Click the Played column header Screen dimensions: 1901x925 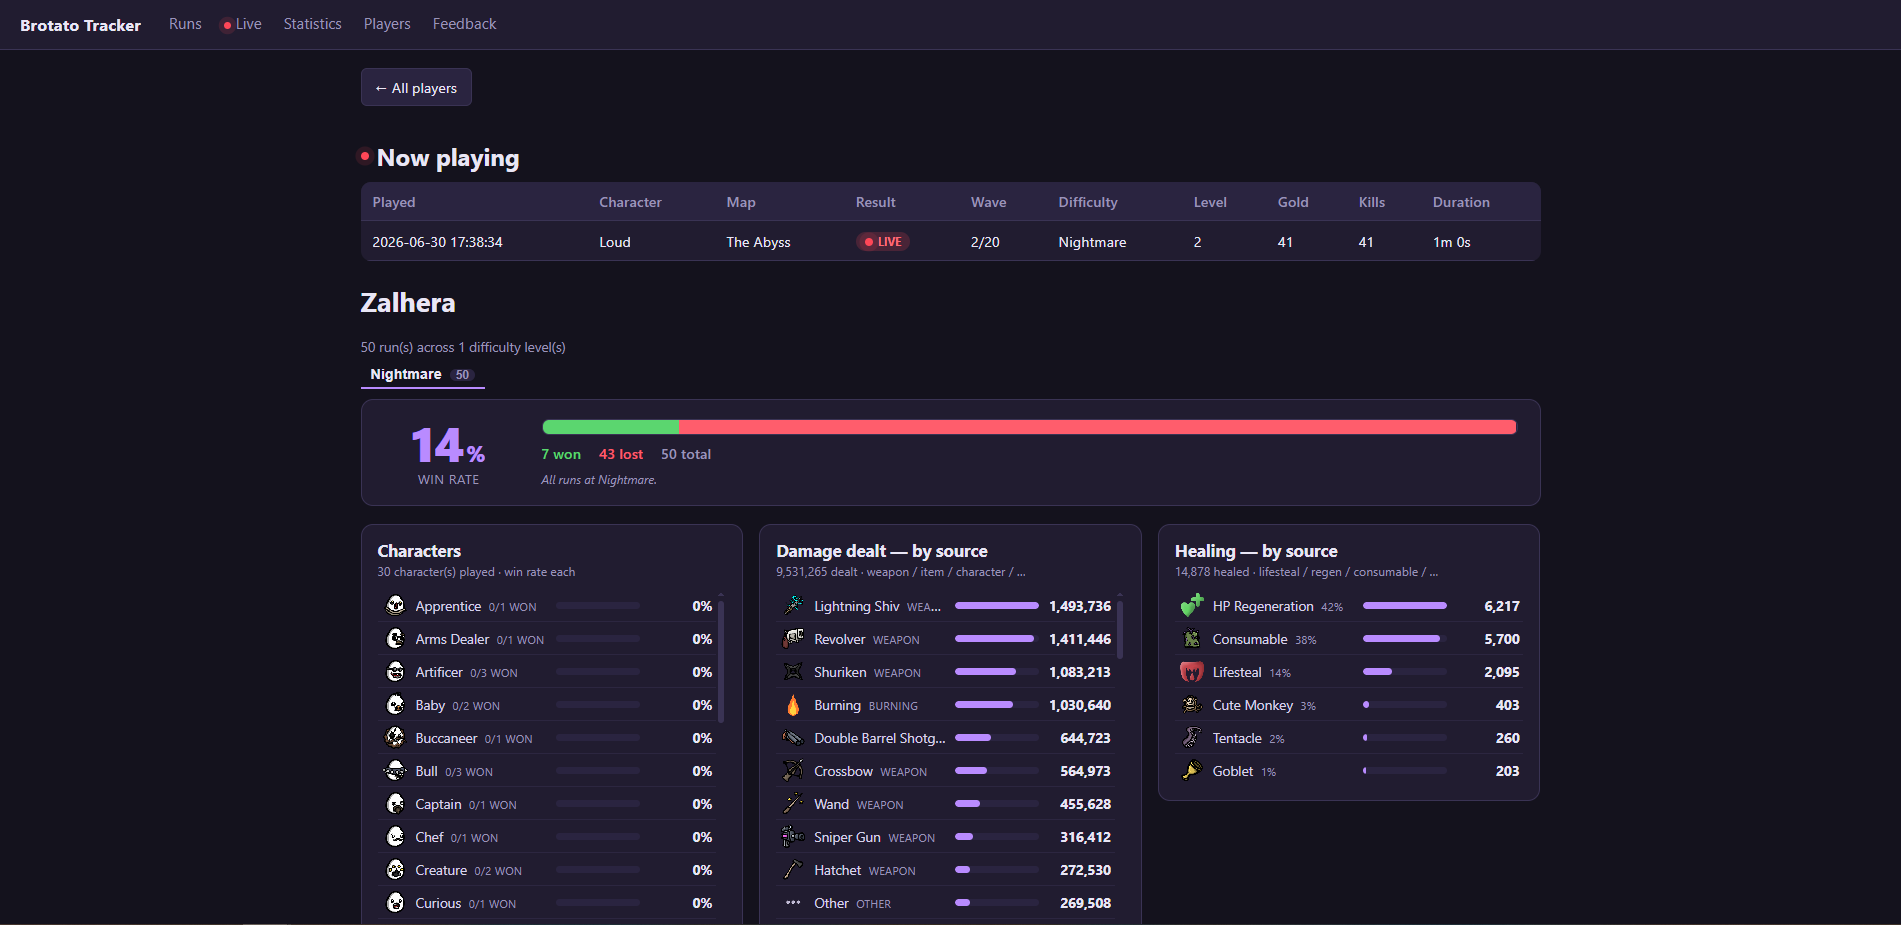[394, 202]
